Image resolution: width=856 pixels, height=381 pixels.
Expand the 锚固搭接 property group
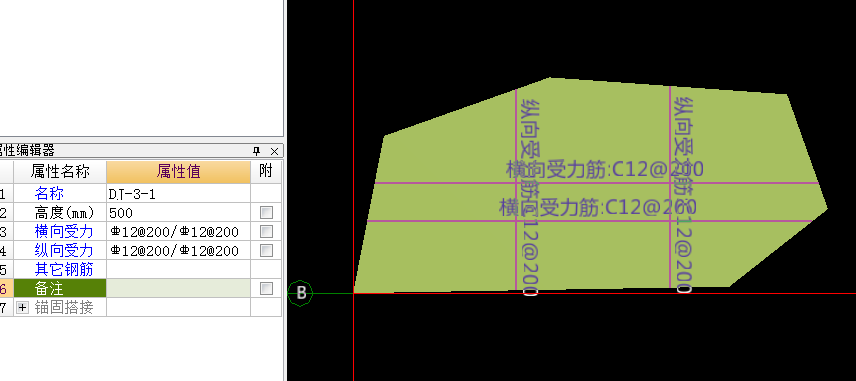click(22, 308)
